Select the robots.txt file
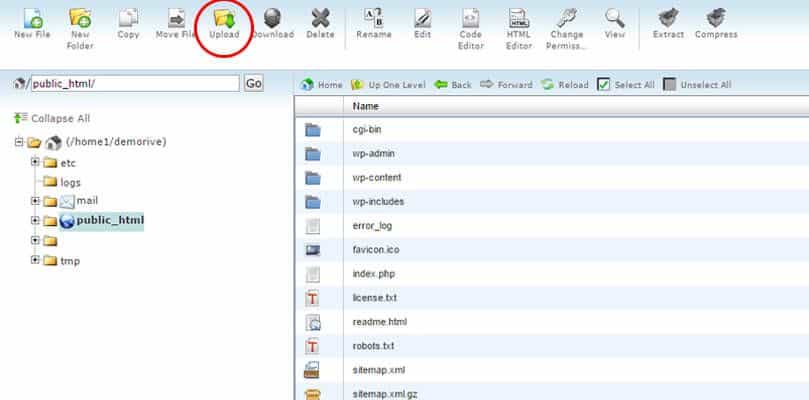 pyautogui.click(x=552, y=346)
